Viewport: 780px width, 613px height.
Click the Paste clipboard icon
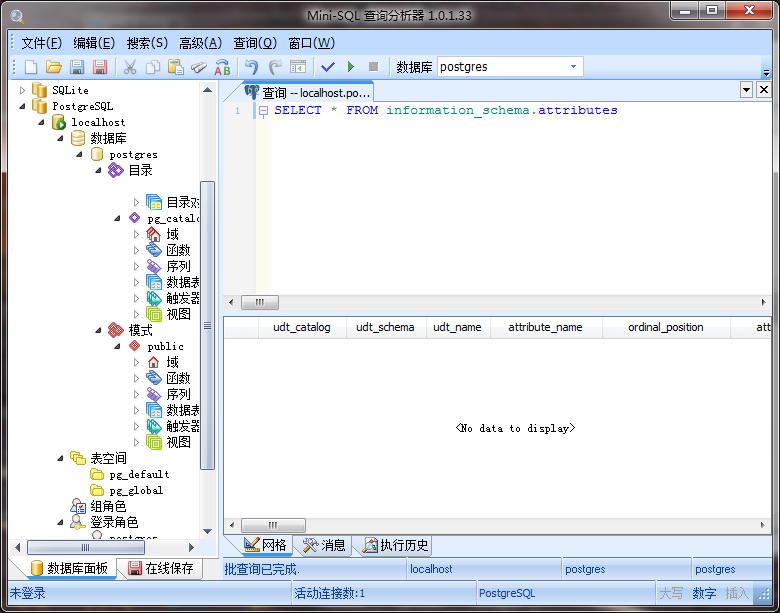pos(176,67)
